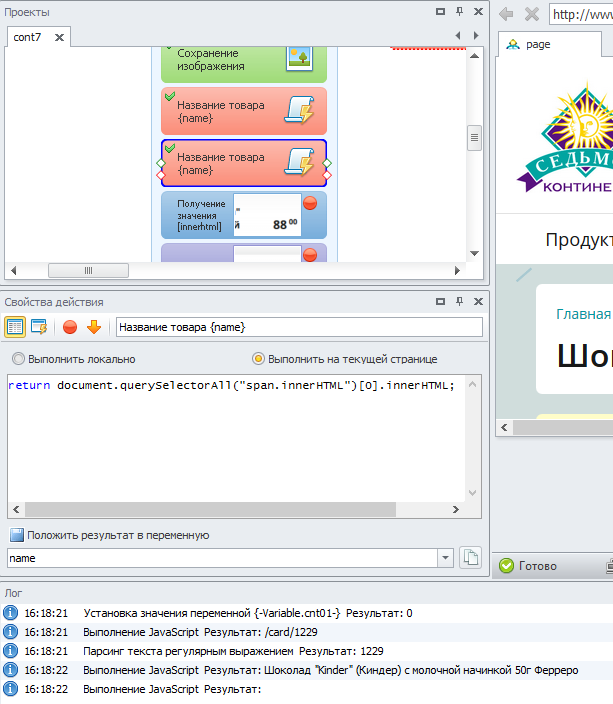The height and width of the screenshot is (704, 613).
Task: Toggle red breakpoint on the bottom purple block
Action: (x=310, y=255)
